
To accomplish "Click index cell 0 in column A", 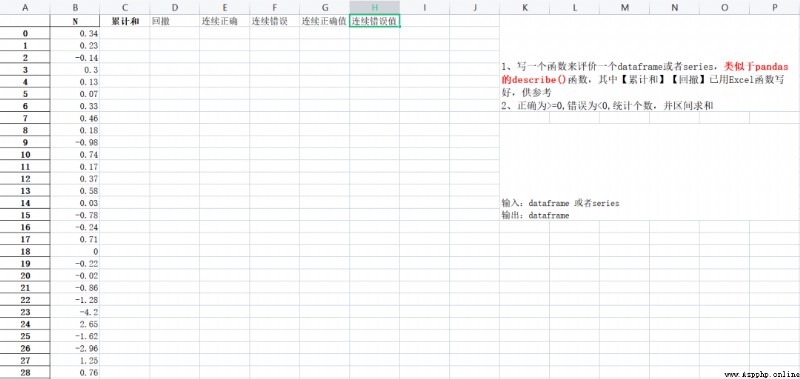I will (25, 34).
